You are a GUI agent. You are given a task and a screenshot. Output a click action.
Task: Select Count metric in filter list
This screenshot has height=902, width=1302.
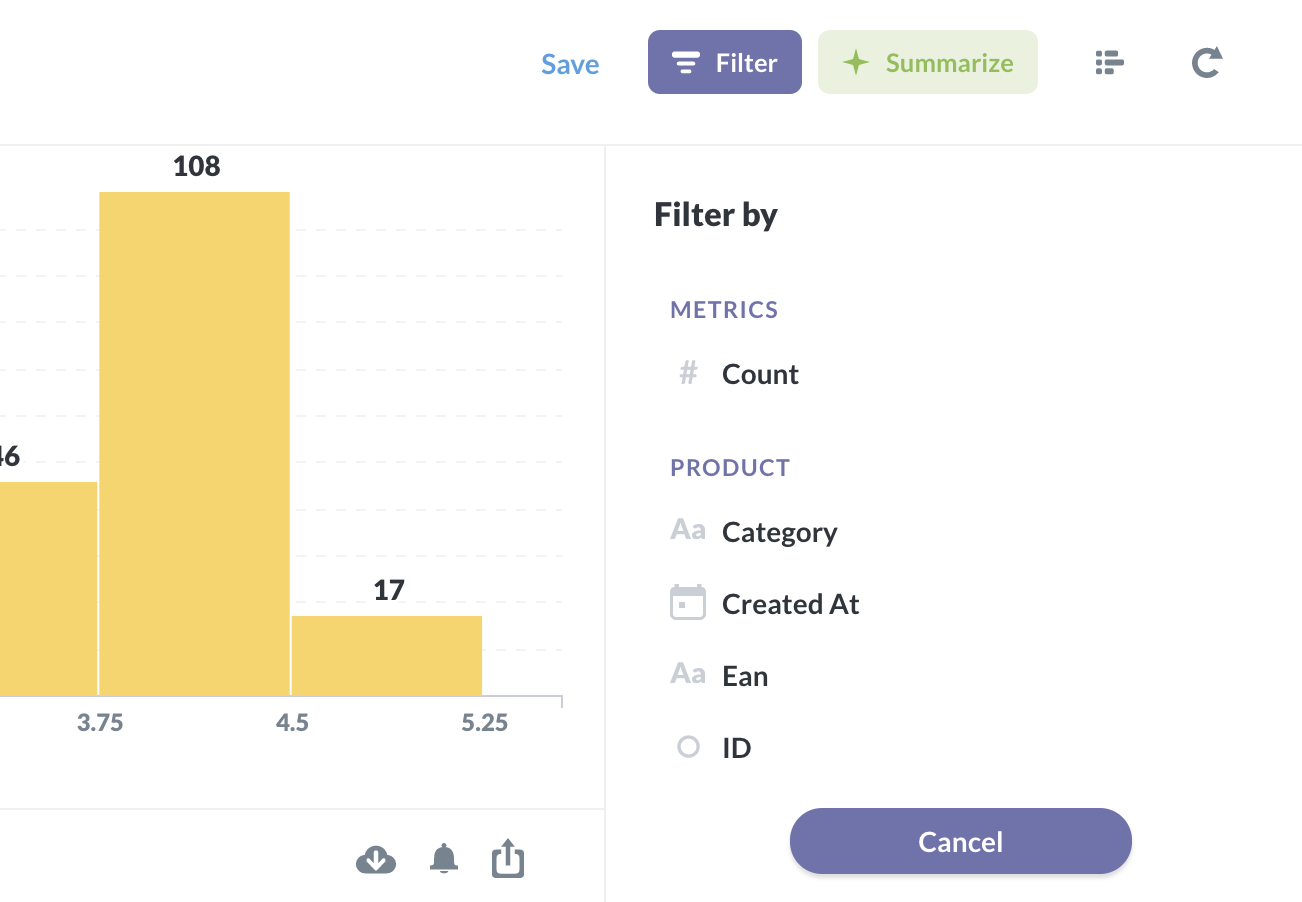(760, 374)
